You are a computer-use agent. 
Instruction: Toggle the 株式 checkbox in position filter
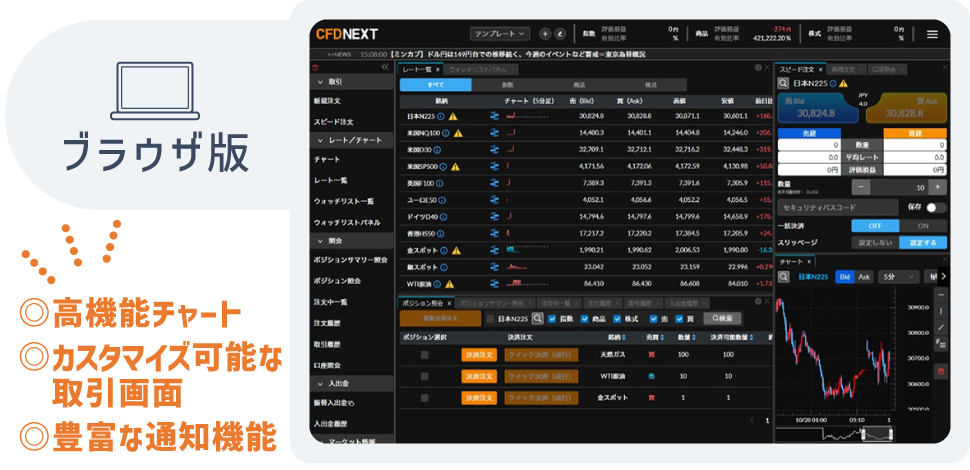(617, 318)
